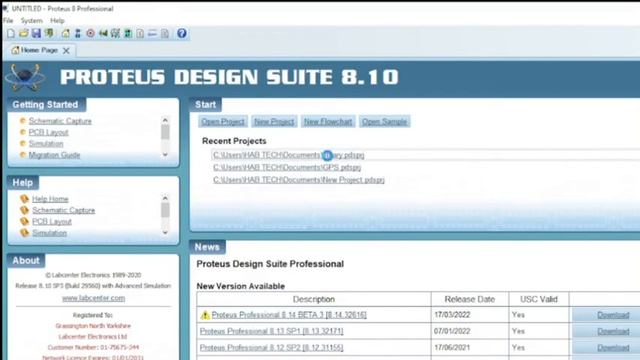
Task: Open the Bill of Materials toolbar icon
Action: tap(140, 33)
